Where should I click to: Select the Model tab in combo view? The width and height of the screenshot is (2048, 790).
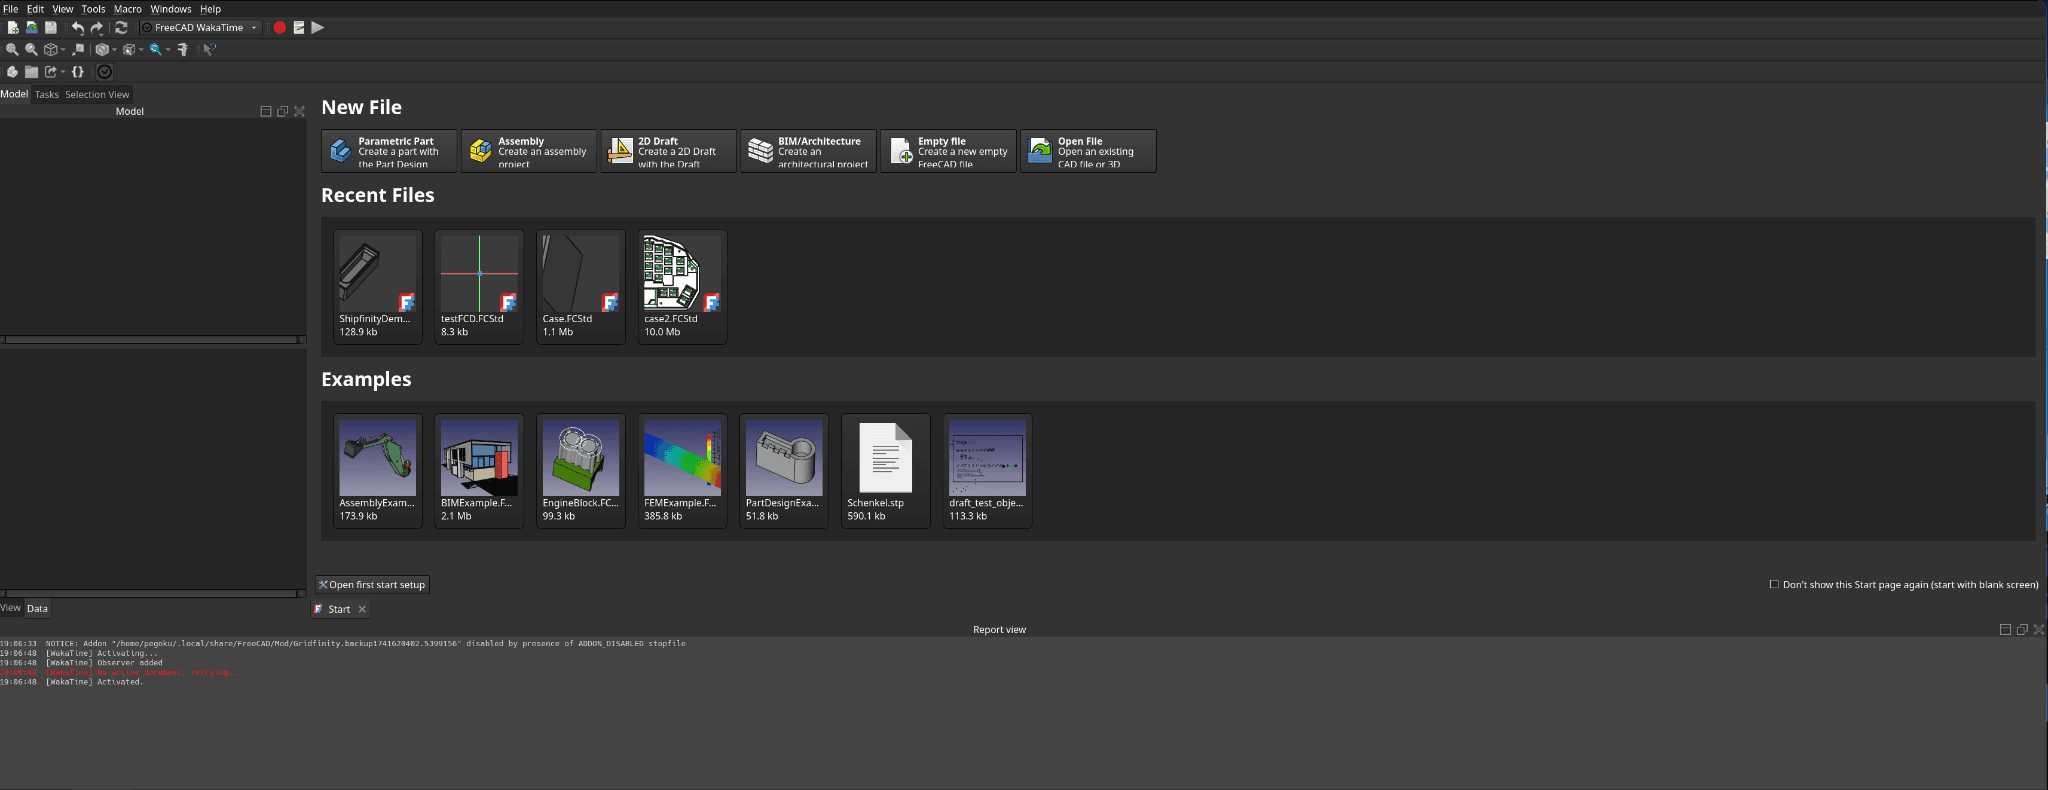14,94
